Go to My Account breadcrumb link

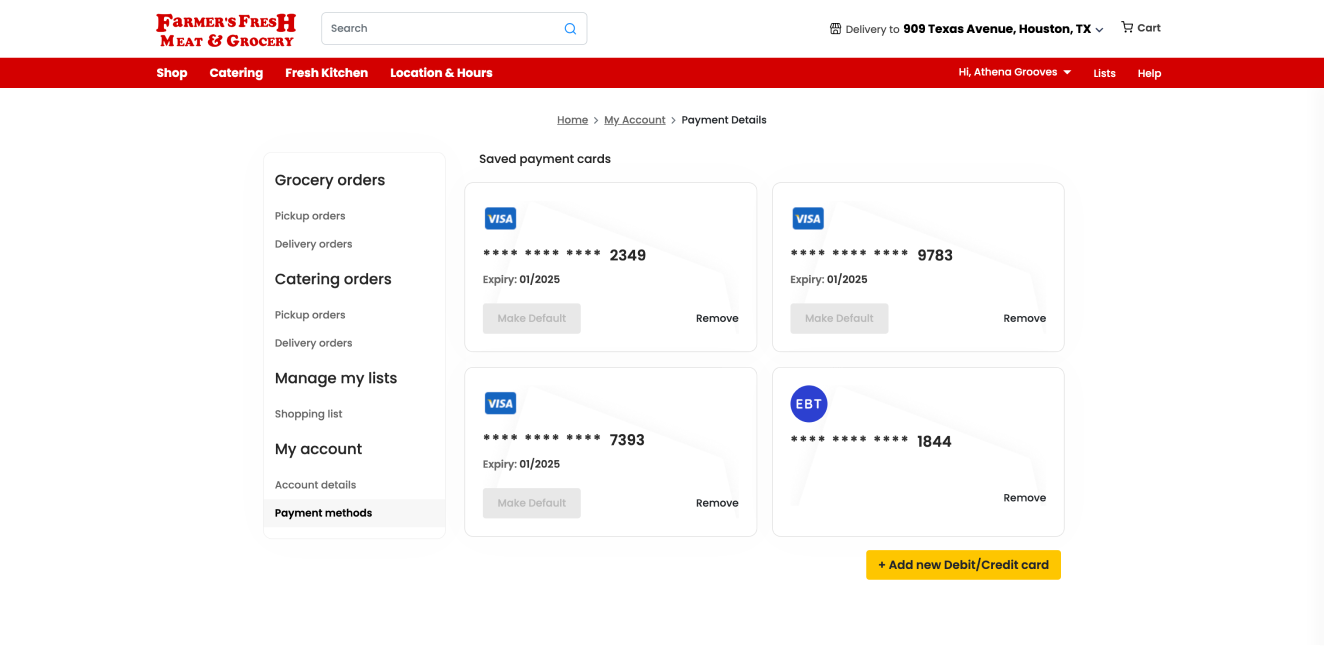[634, 120]
